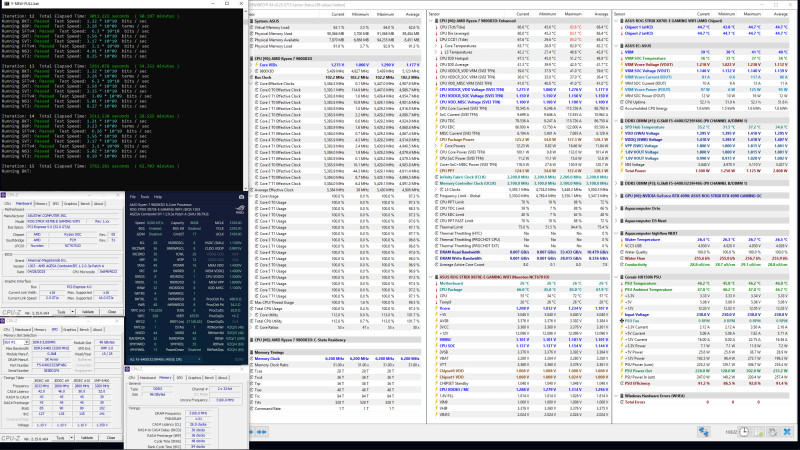Select the Total Errors row under WHEA
This screenshot has width=800, height=450.
(704, 402)
